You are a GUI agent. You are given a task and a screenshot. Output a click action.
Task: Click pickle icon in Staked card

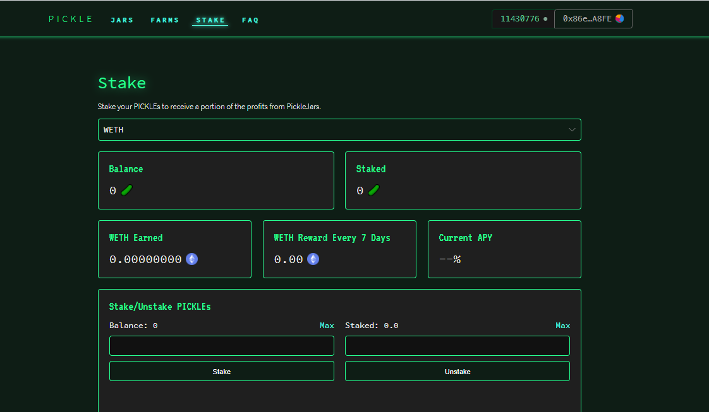point(374,190)
